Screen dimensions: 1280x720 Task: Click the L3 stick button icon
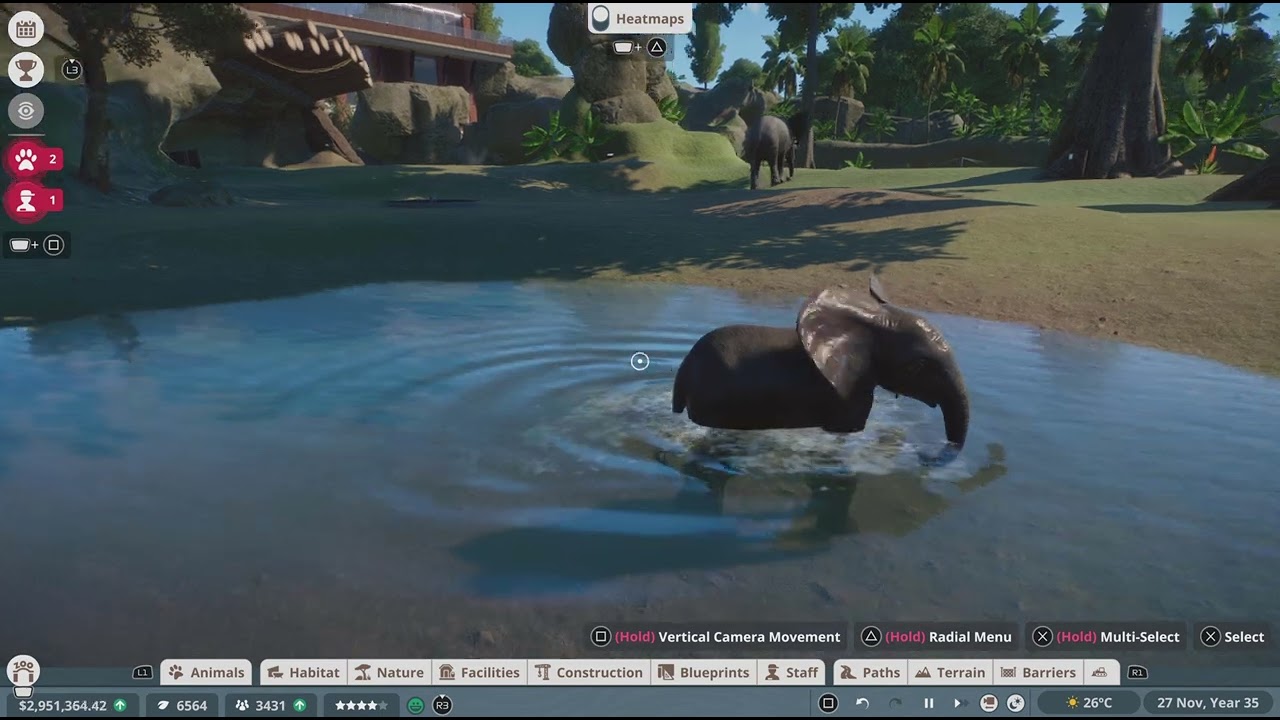[71, 69]
